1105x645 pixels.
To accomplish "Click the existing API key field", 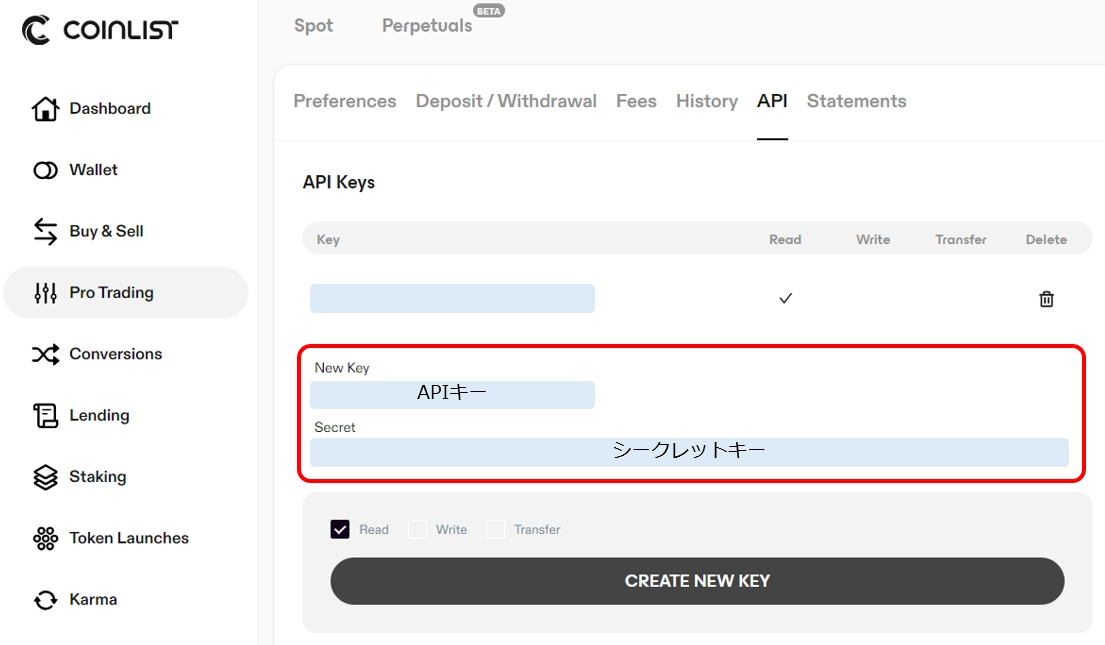I will (452, 298).
